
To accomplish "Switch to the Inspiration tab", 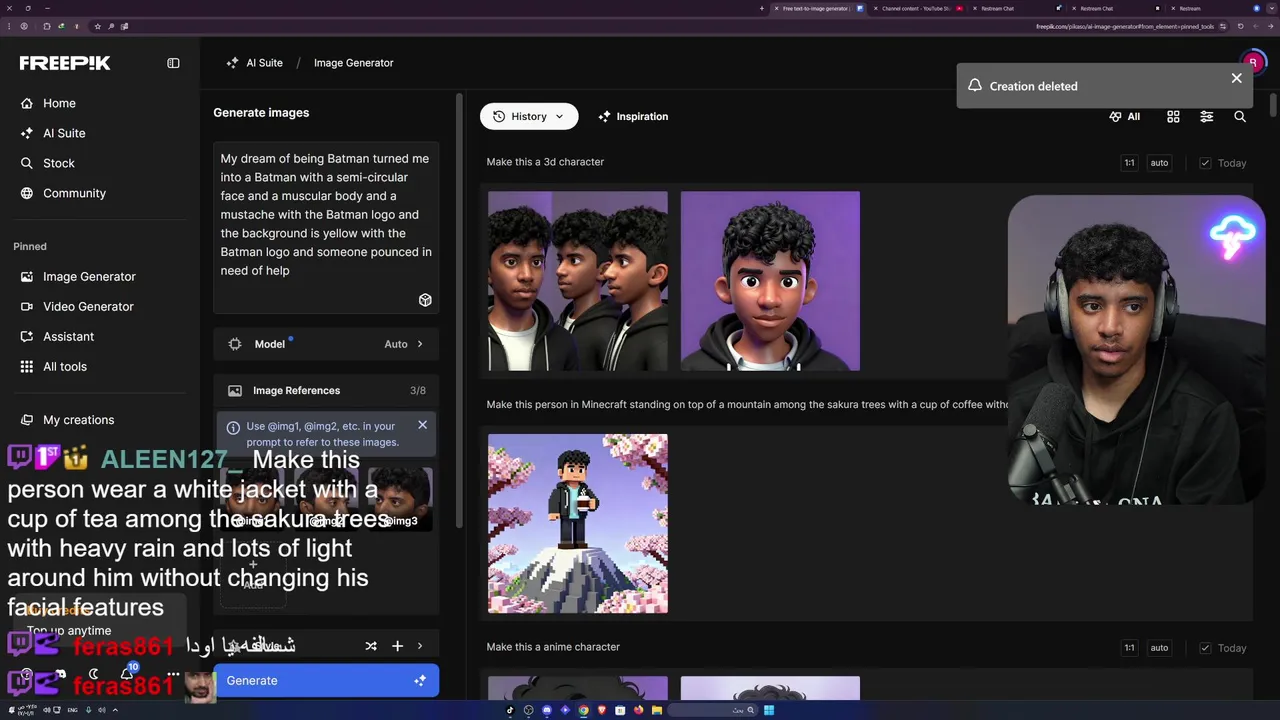I will (x=633, y=116).
